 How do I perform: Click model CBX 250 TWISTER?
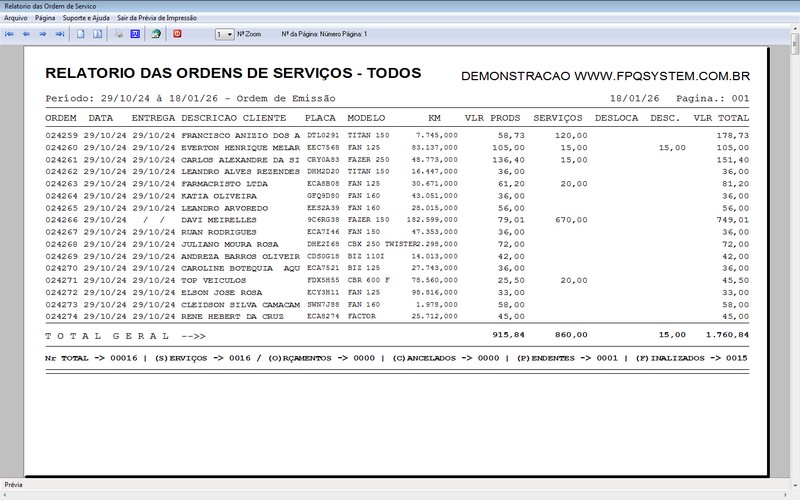[383, 244]
